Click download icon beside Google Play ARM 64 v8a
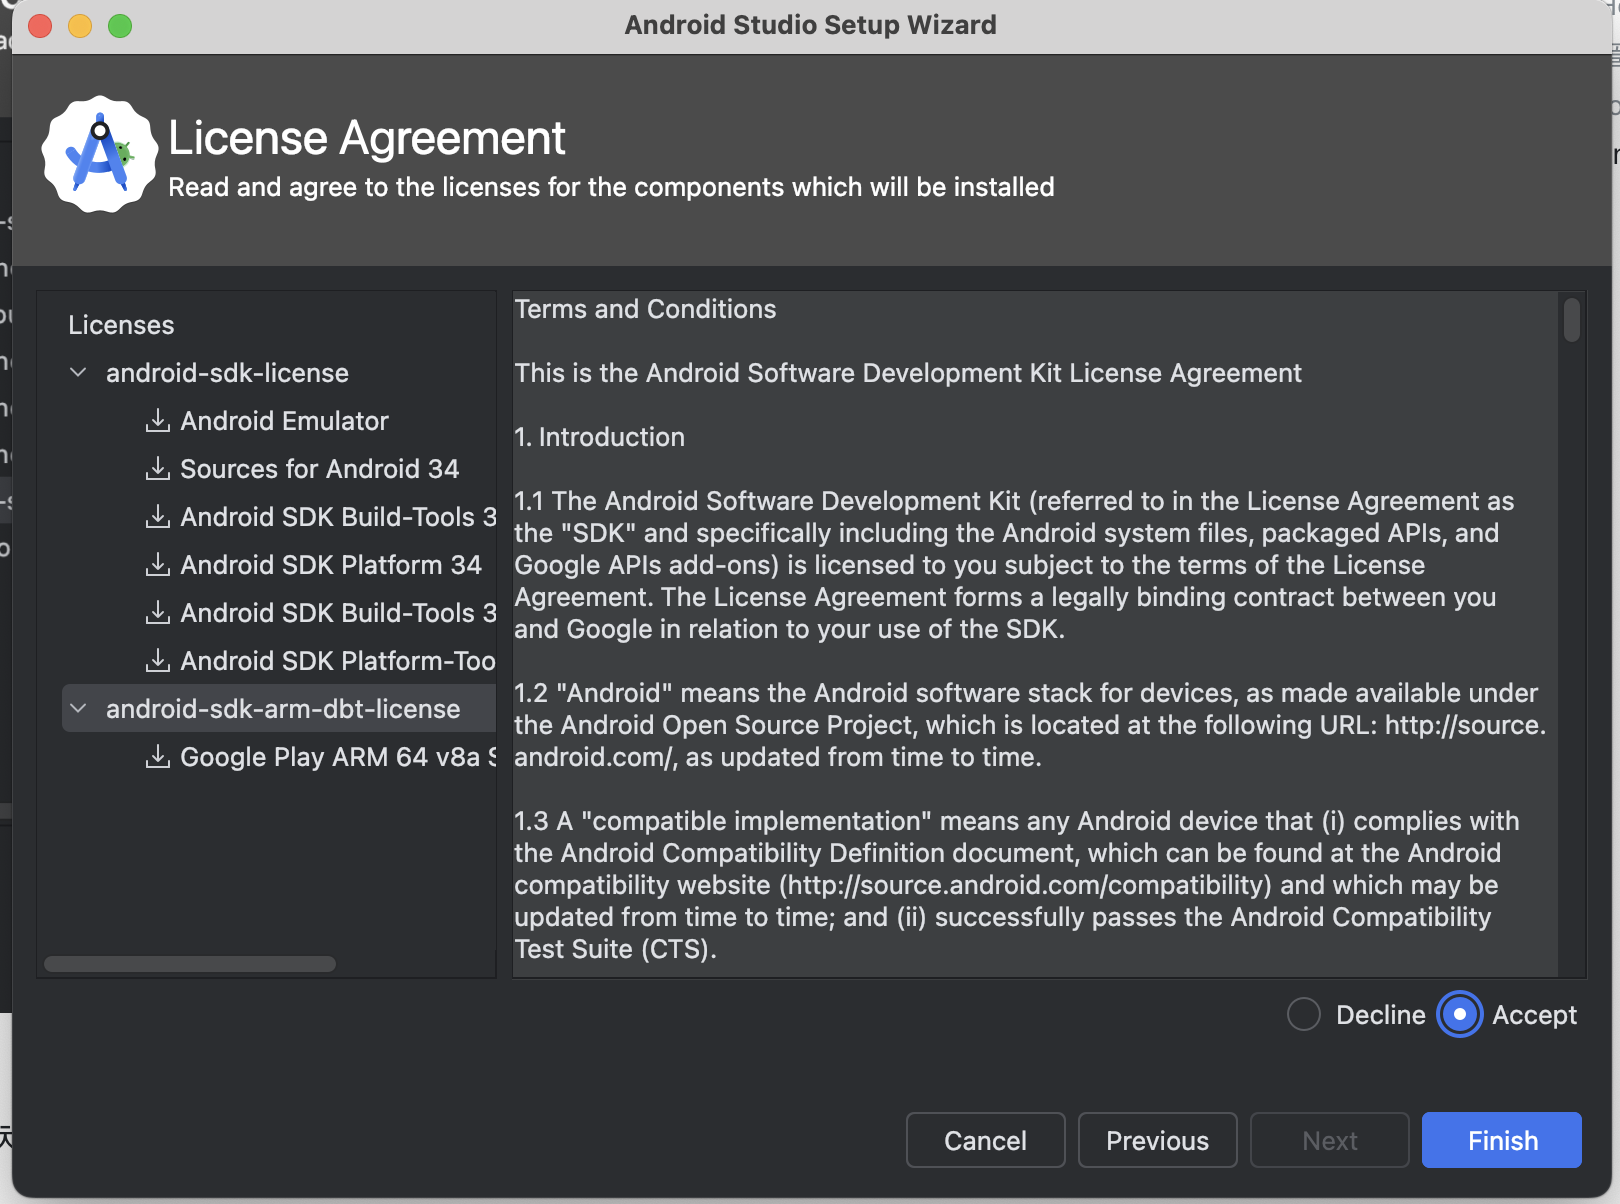 [158, 757]
